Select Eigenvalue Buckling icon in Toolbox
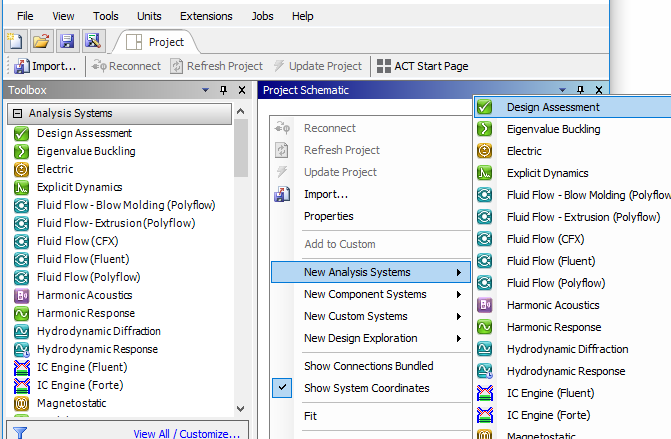 (21, 151)
